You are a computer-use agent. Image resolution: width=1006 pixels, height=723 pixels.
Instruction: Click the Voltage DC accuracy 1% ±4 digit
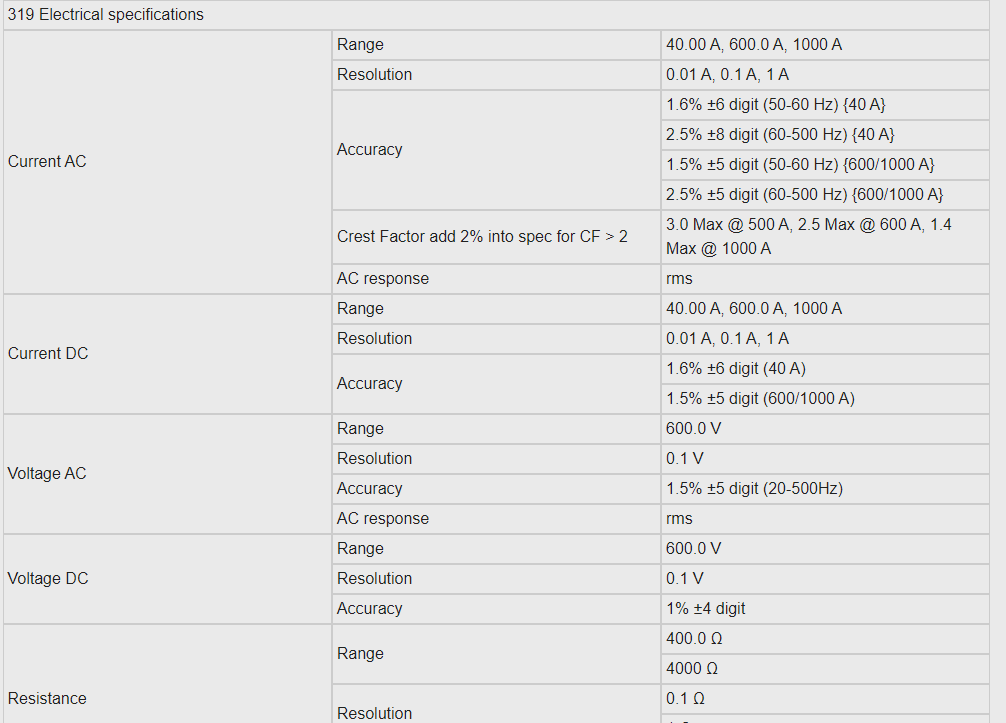click(x=825, y=609)
